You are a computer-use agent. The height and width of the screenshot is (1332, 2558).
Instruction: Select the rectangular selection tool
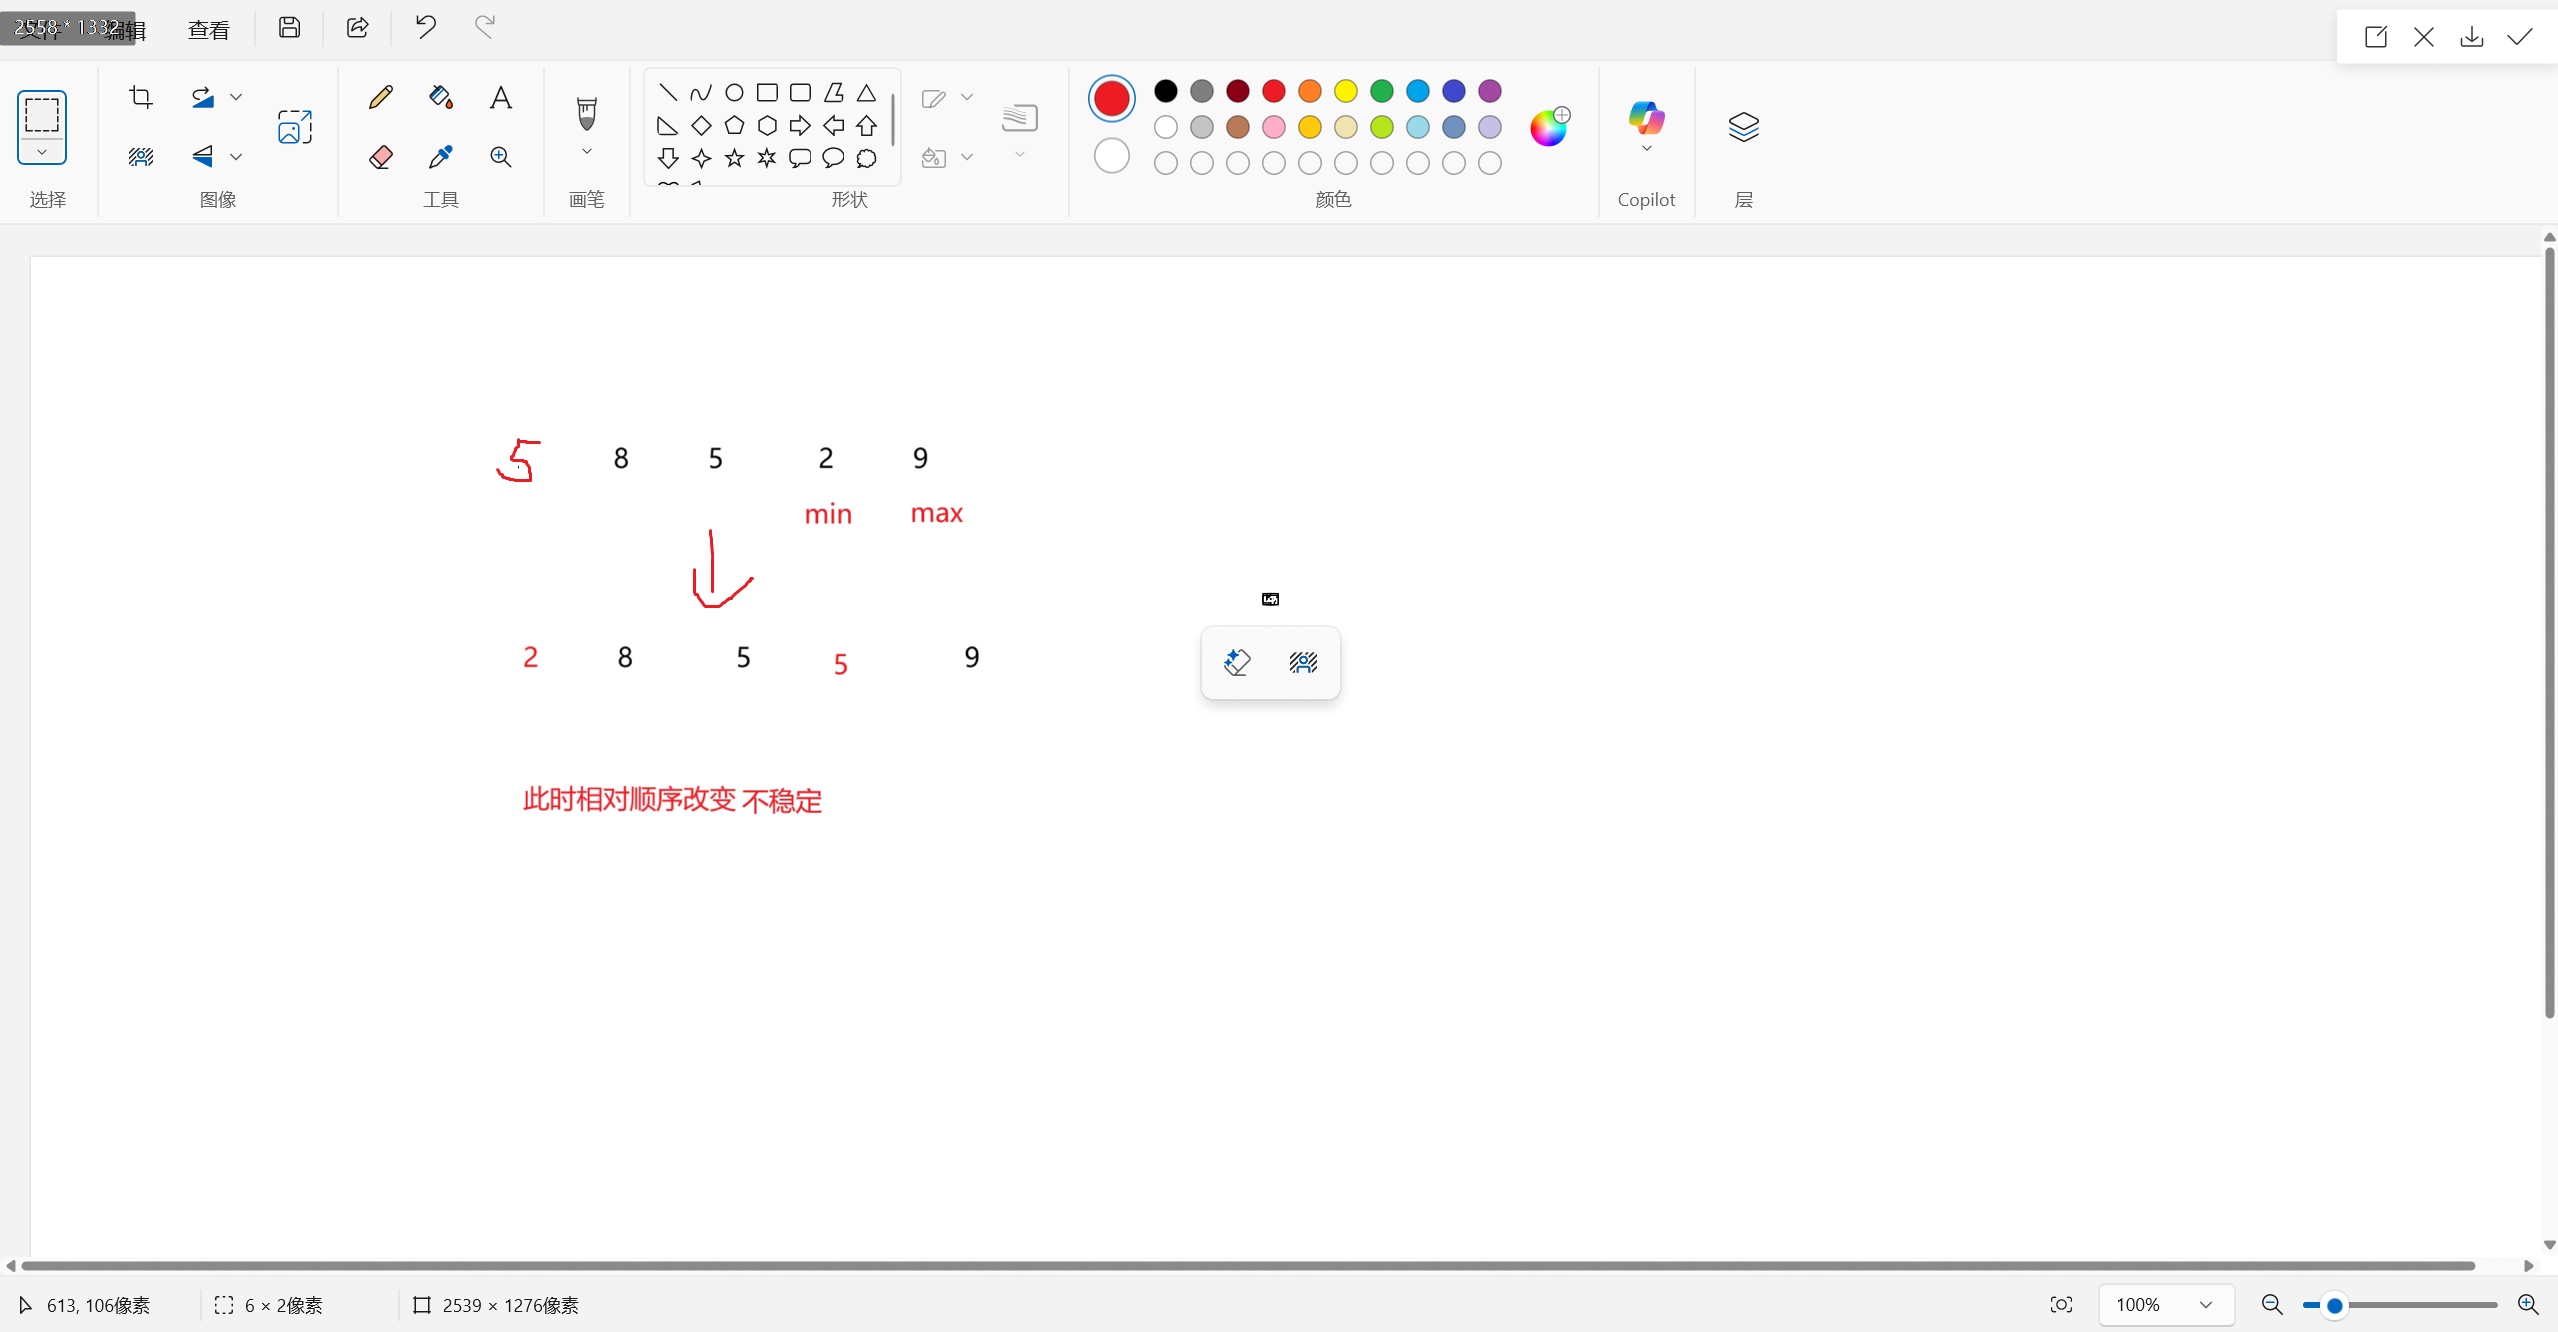pos(42,115)
